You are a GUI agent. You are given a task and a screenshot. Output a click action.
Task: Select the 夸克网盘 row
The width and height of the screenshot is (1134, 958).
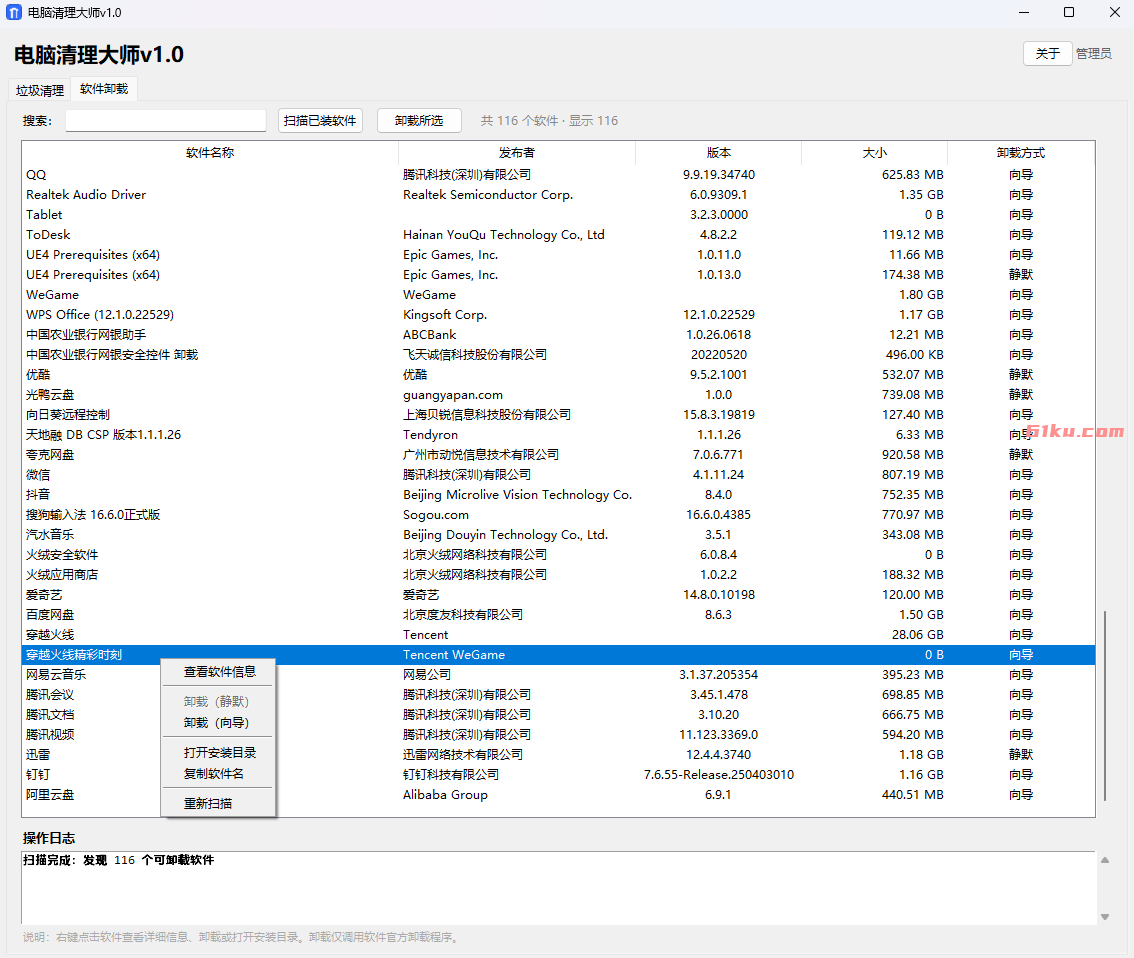[558, 455]
